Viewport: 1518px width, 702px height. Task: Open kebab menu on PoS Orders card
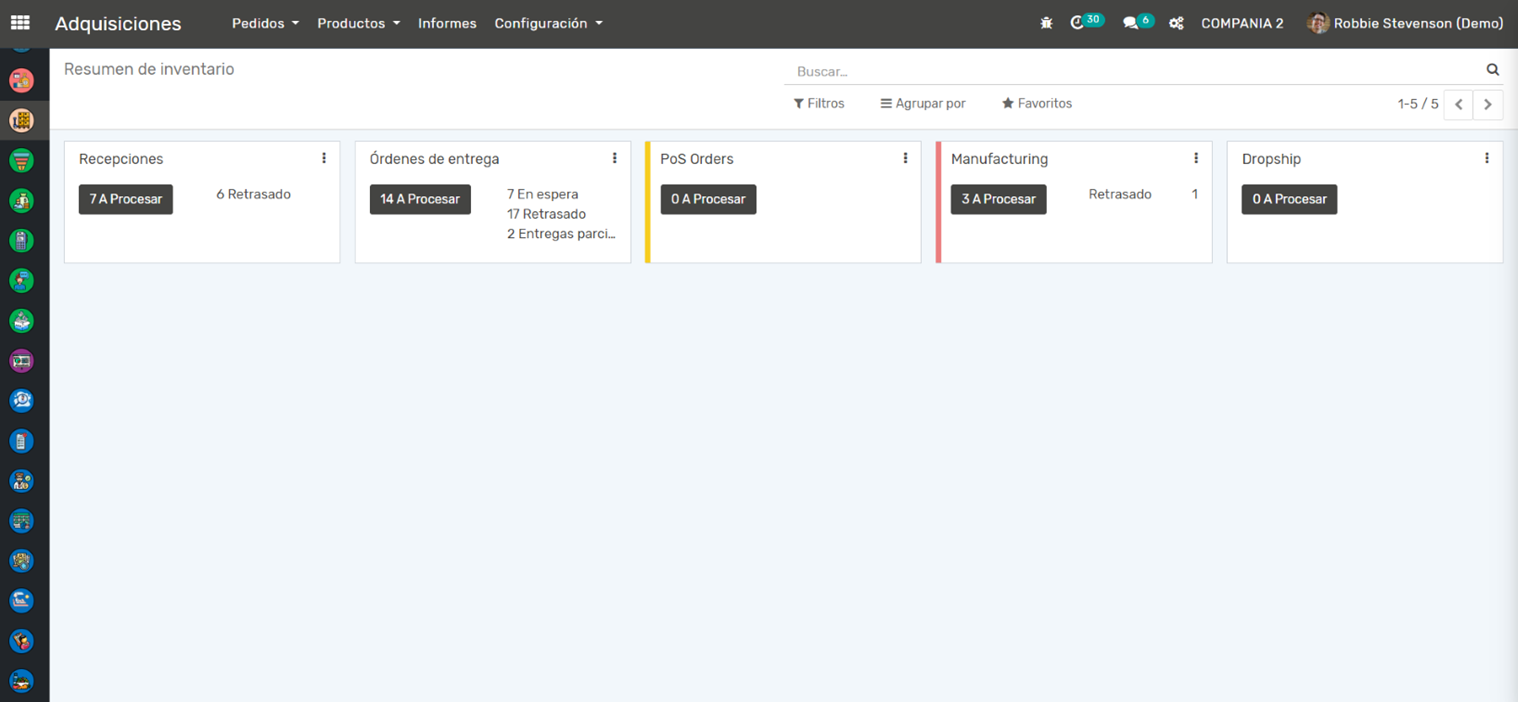pyautogui.click(x=905, y=158)
